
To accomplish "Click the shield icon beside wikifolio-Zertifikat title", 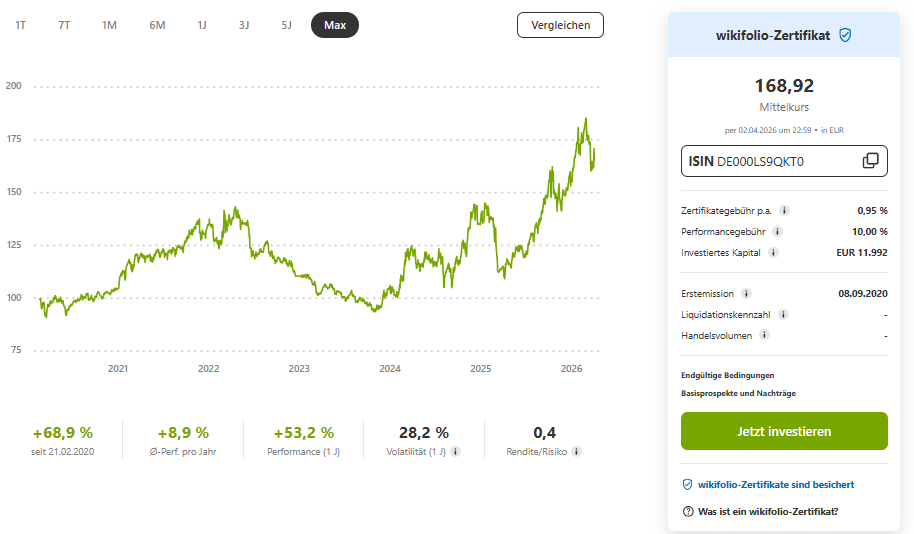I will click(845, 35).
